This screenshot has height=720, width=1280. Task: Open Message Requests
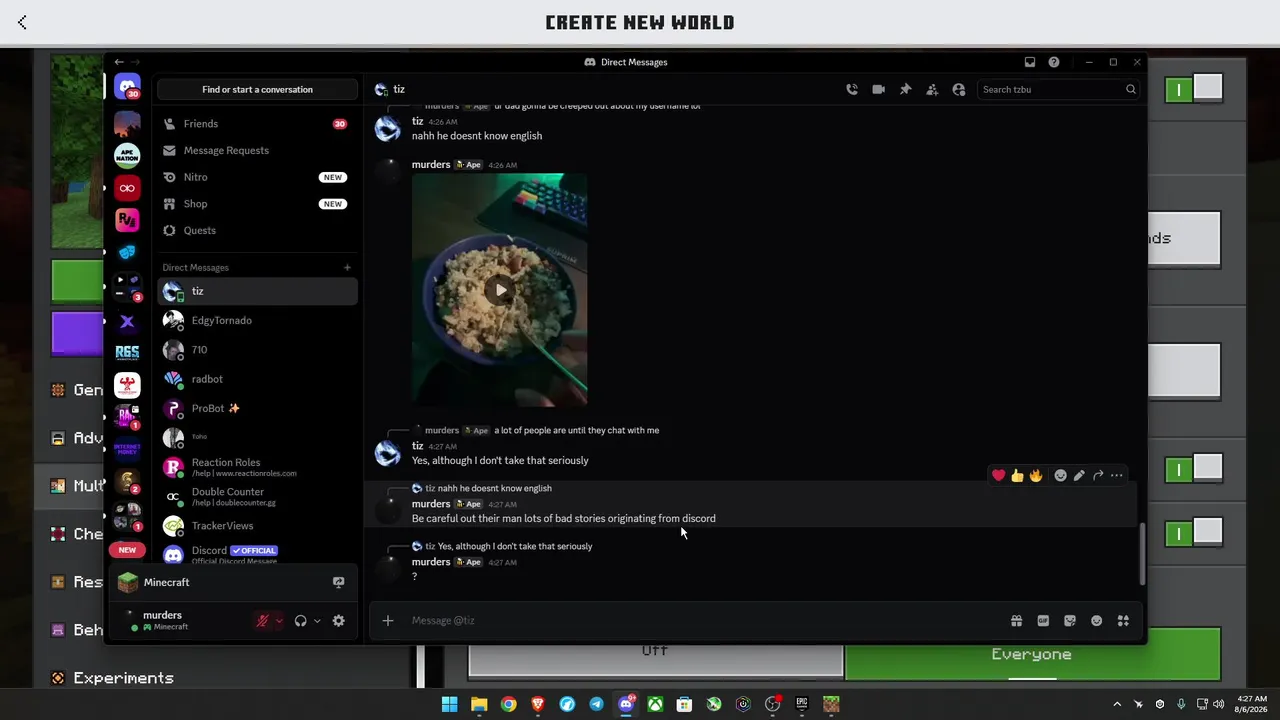tap(257, 150)
